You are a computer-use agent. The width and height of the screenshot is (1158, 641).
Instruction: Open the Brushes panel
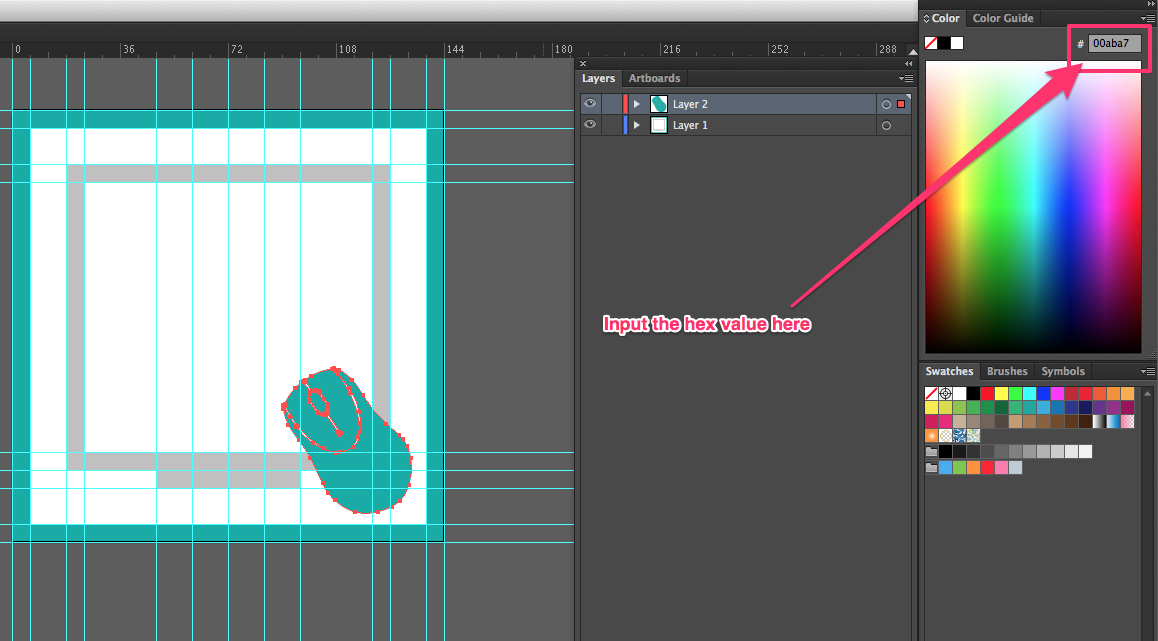pyautogui.click(x=1006, y=371)
